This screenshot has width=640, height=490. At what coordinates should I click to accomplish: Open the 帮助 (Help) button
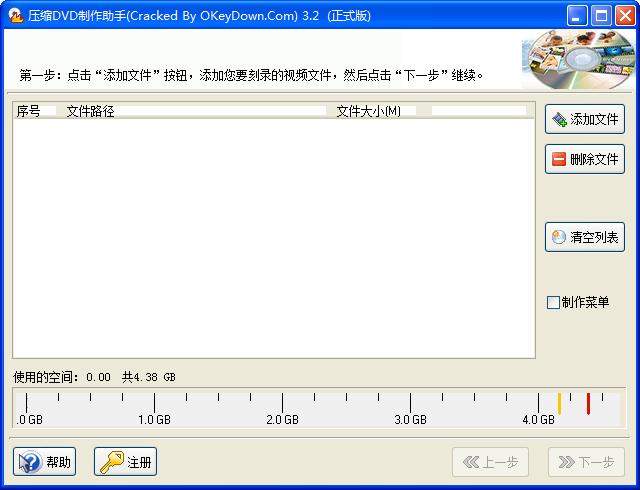(x=44, y=462)
